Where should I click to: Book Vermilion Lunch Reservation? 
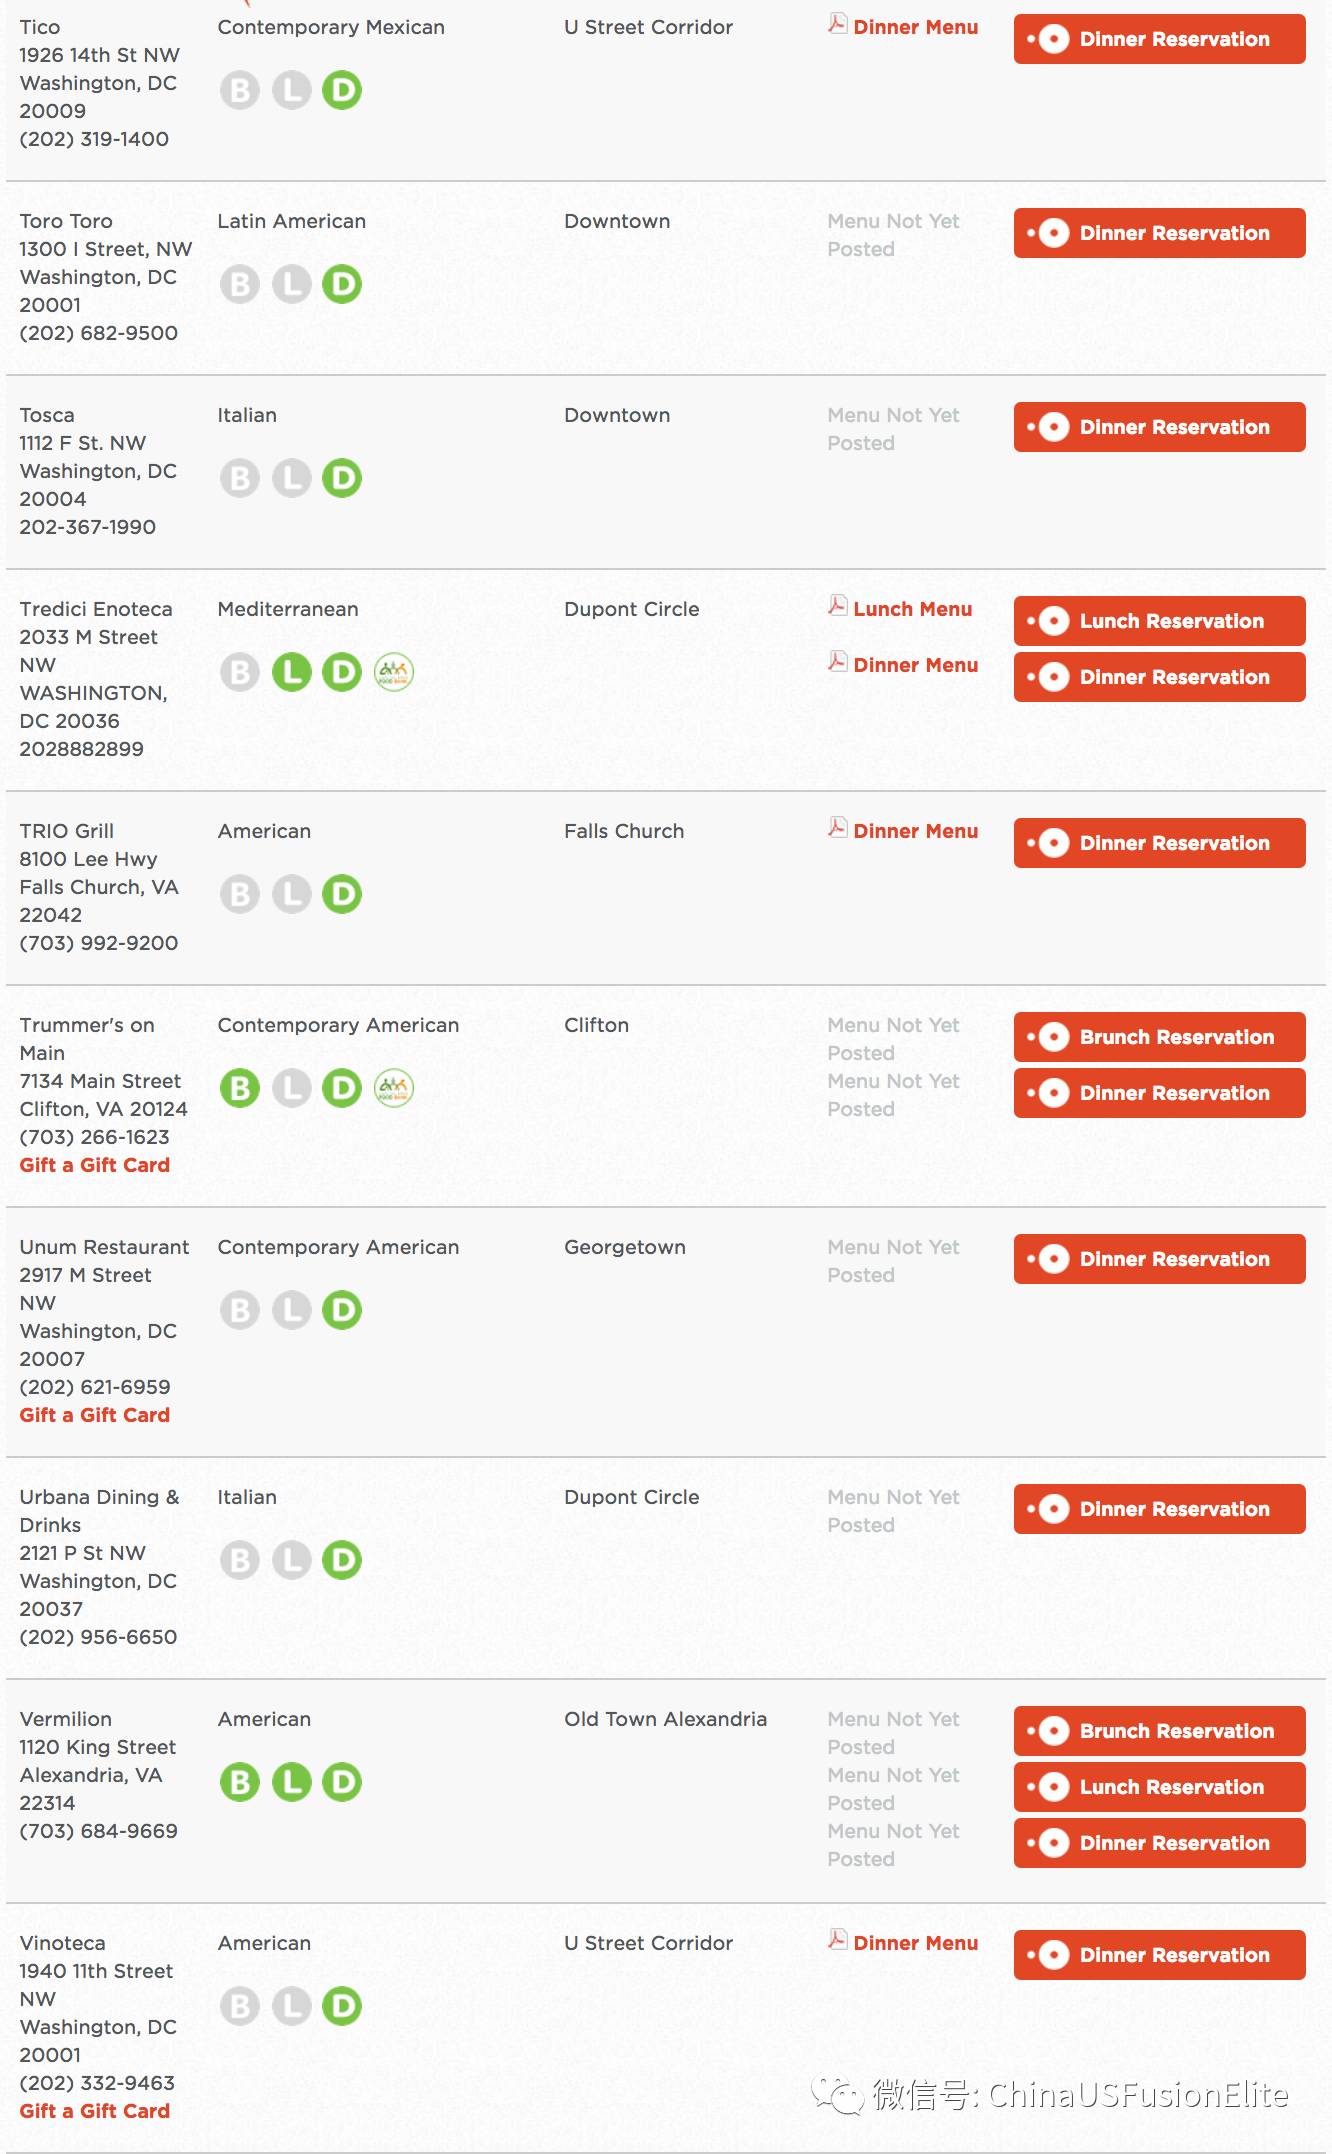(1160, 1787)
